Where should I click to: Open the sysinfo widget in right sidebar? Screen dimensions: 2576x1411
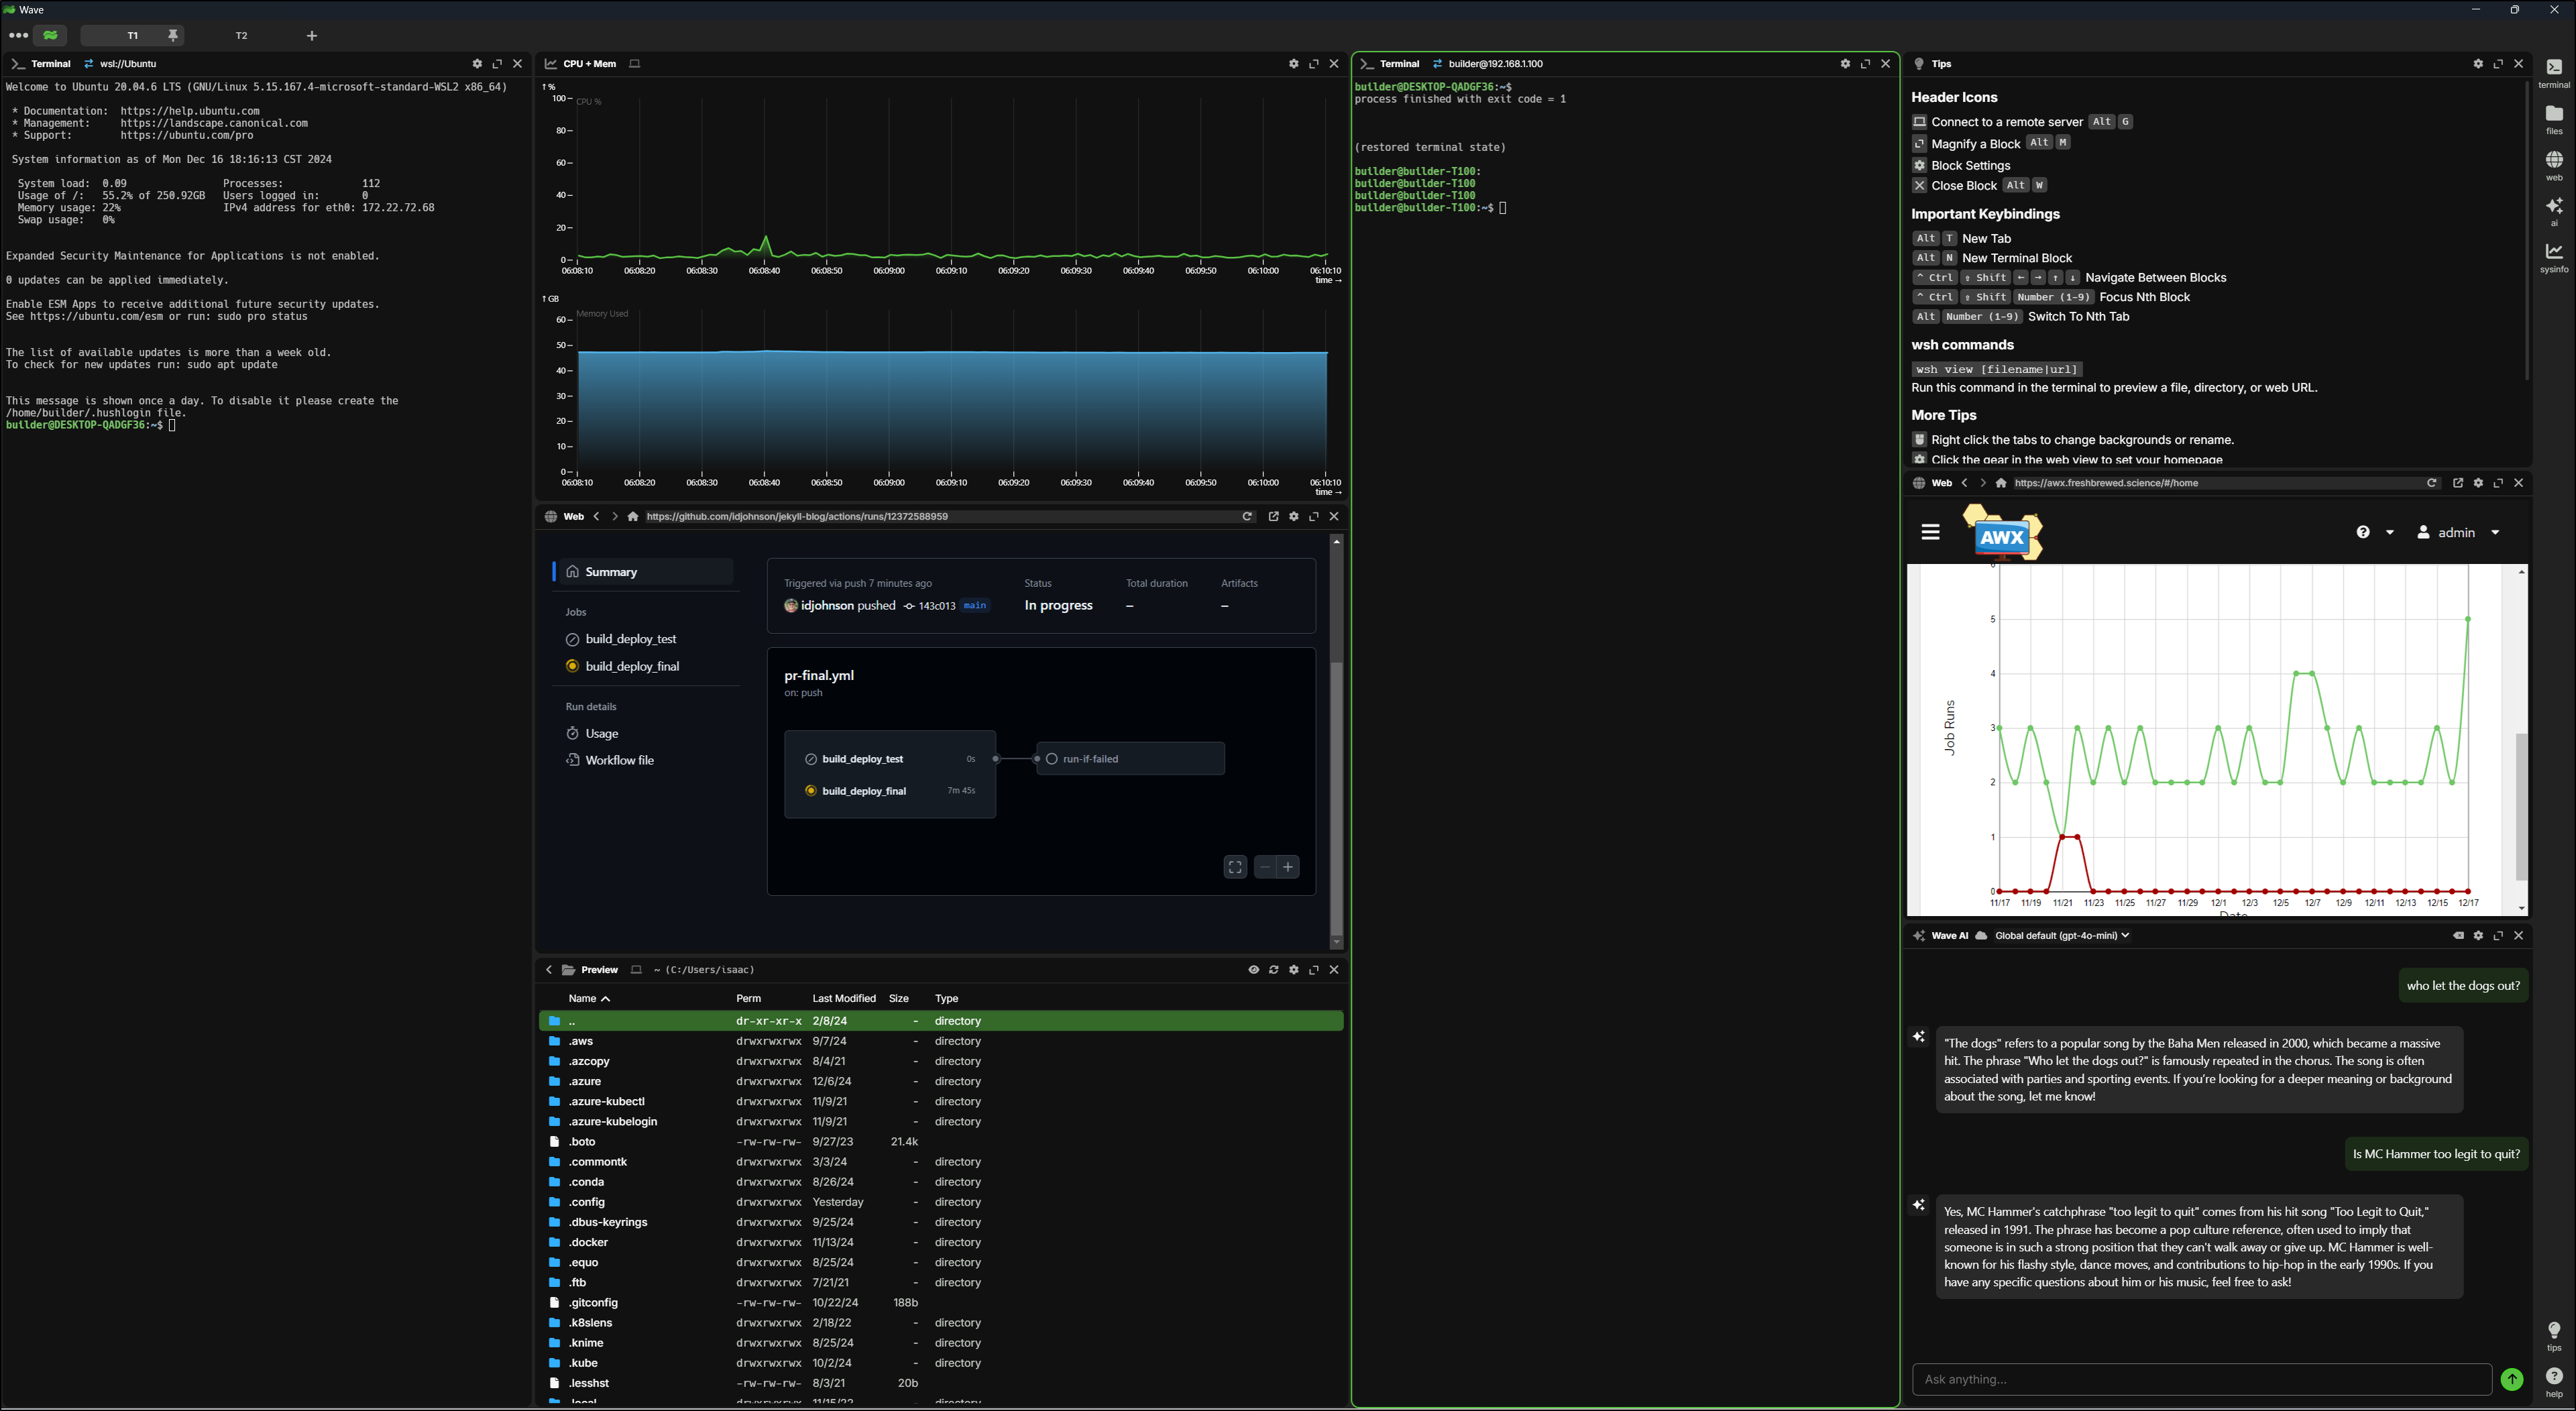[2553, 257]
